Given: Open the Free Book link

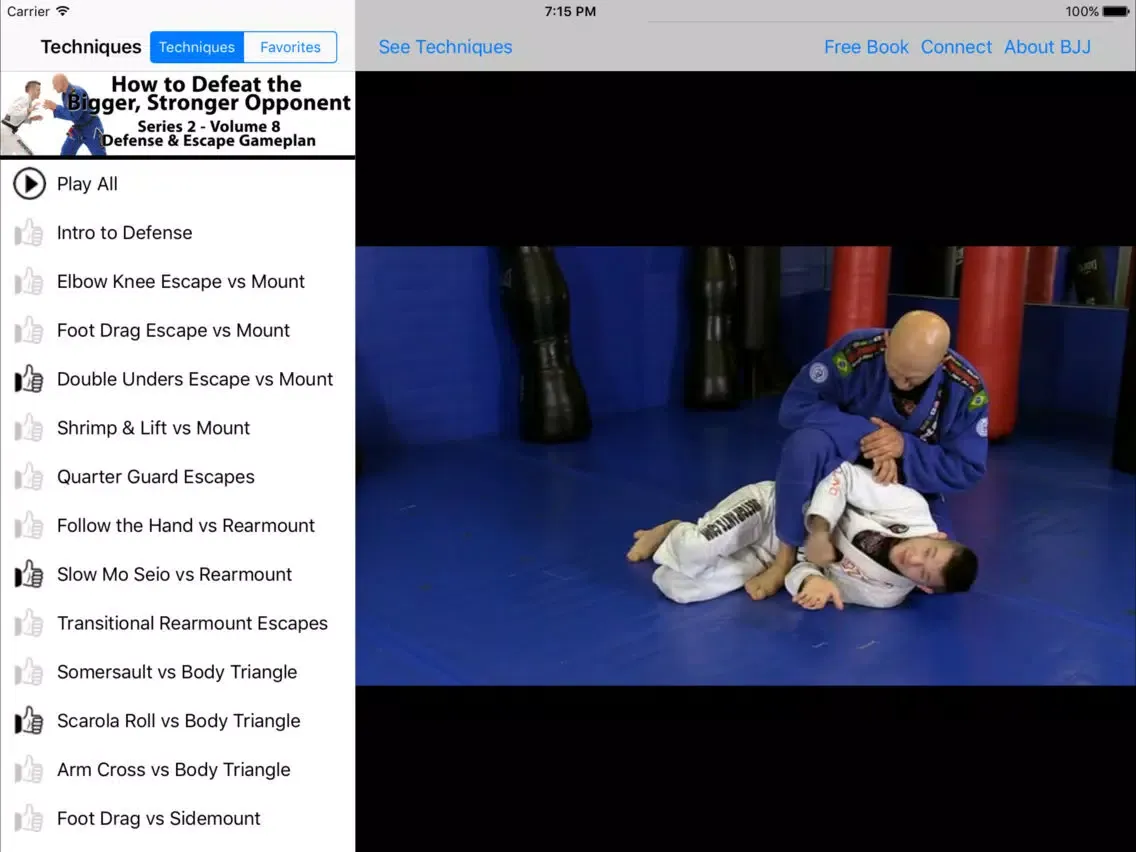Looking at the screenshot, I should pyautogui.click(x=866, y=47).
